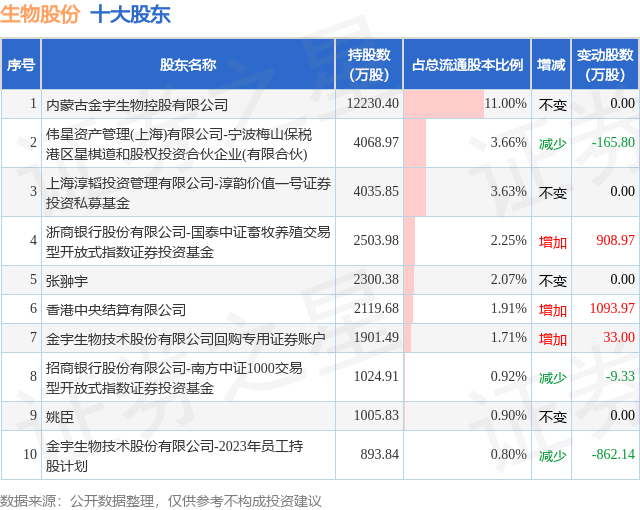Click 不变 in the 姚臣 row
Viewport: 640px width, 510px height.
coord(553,417)
